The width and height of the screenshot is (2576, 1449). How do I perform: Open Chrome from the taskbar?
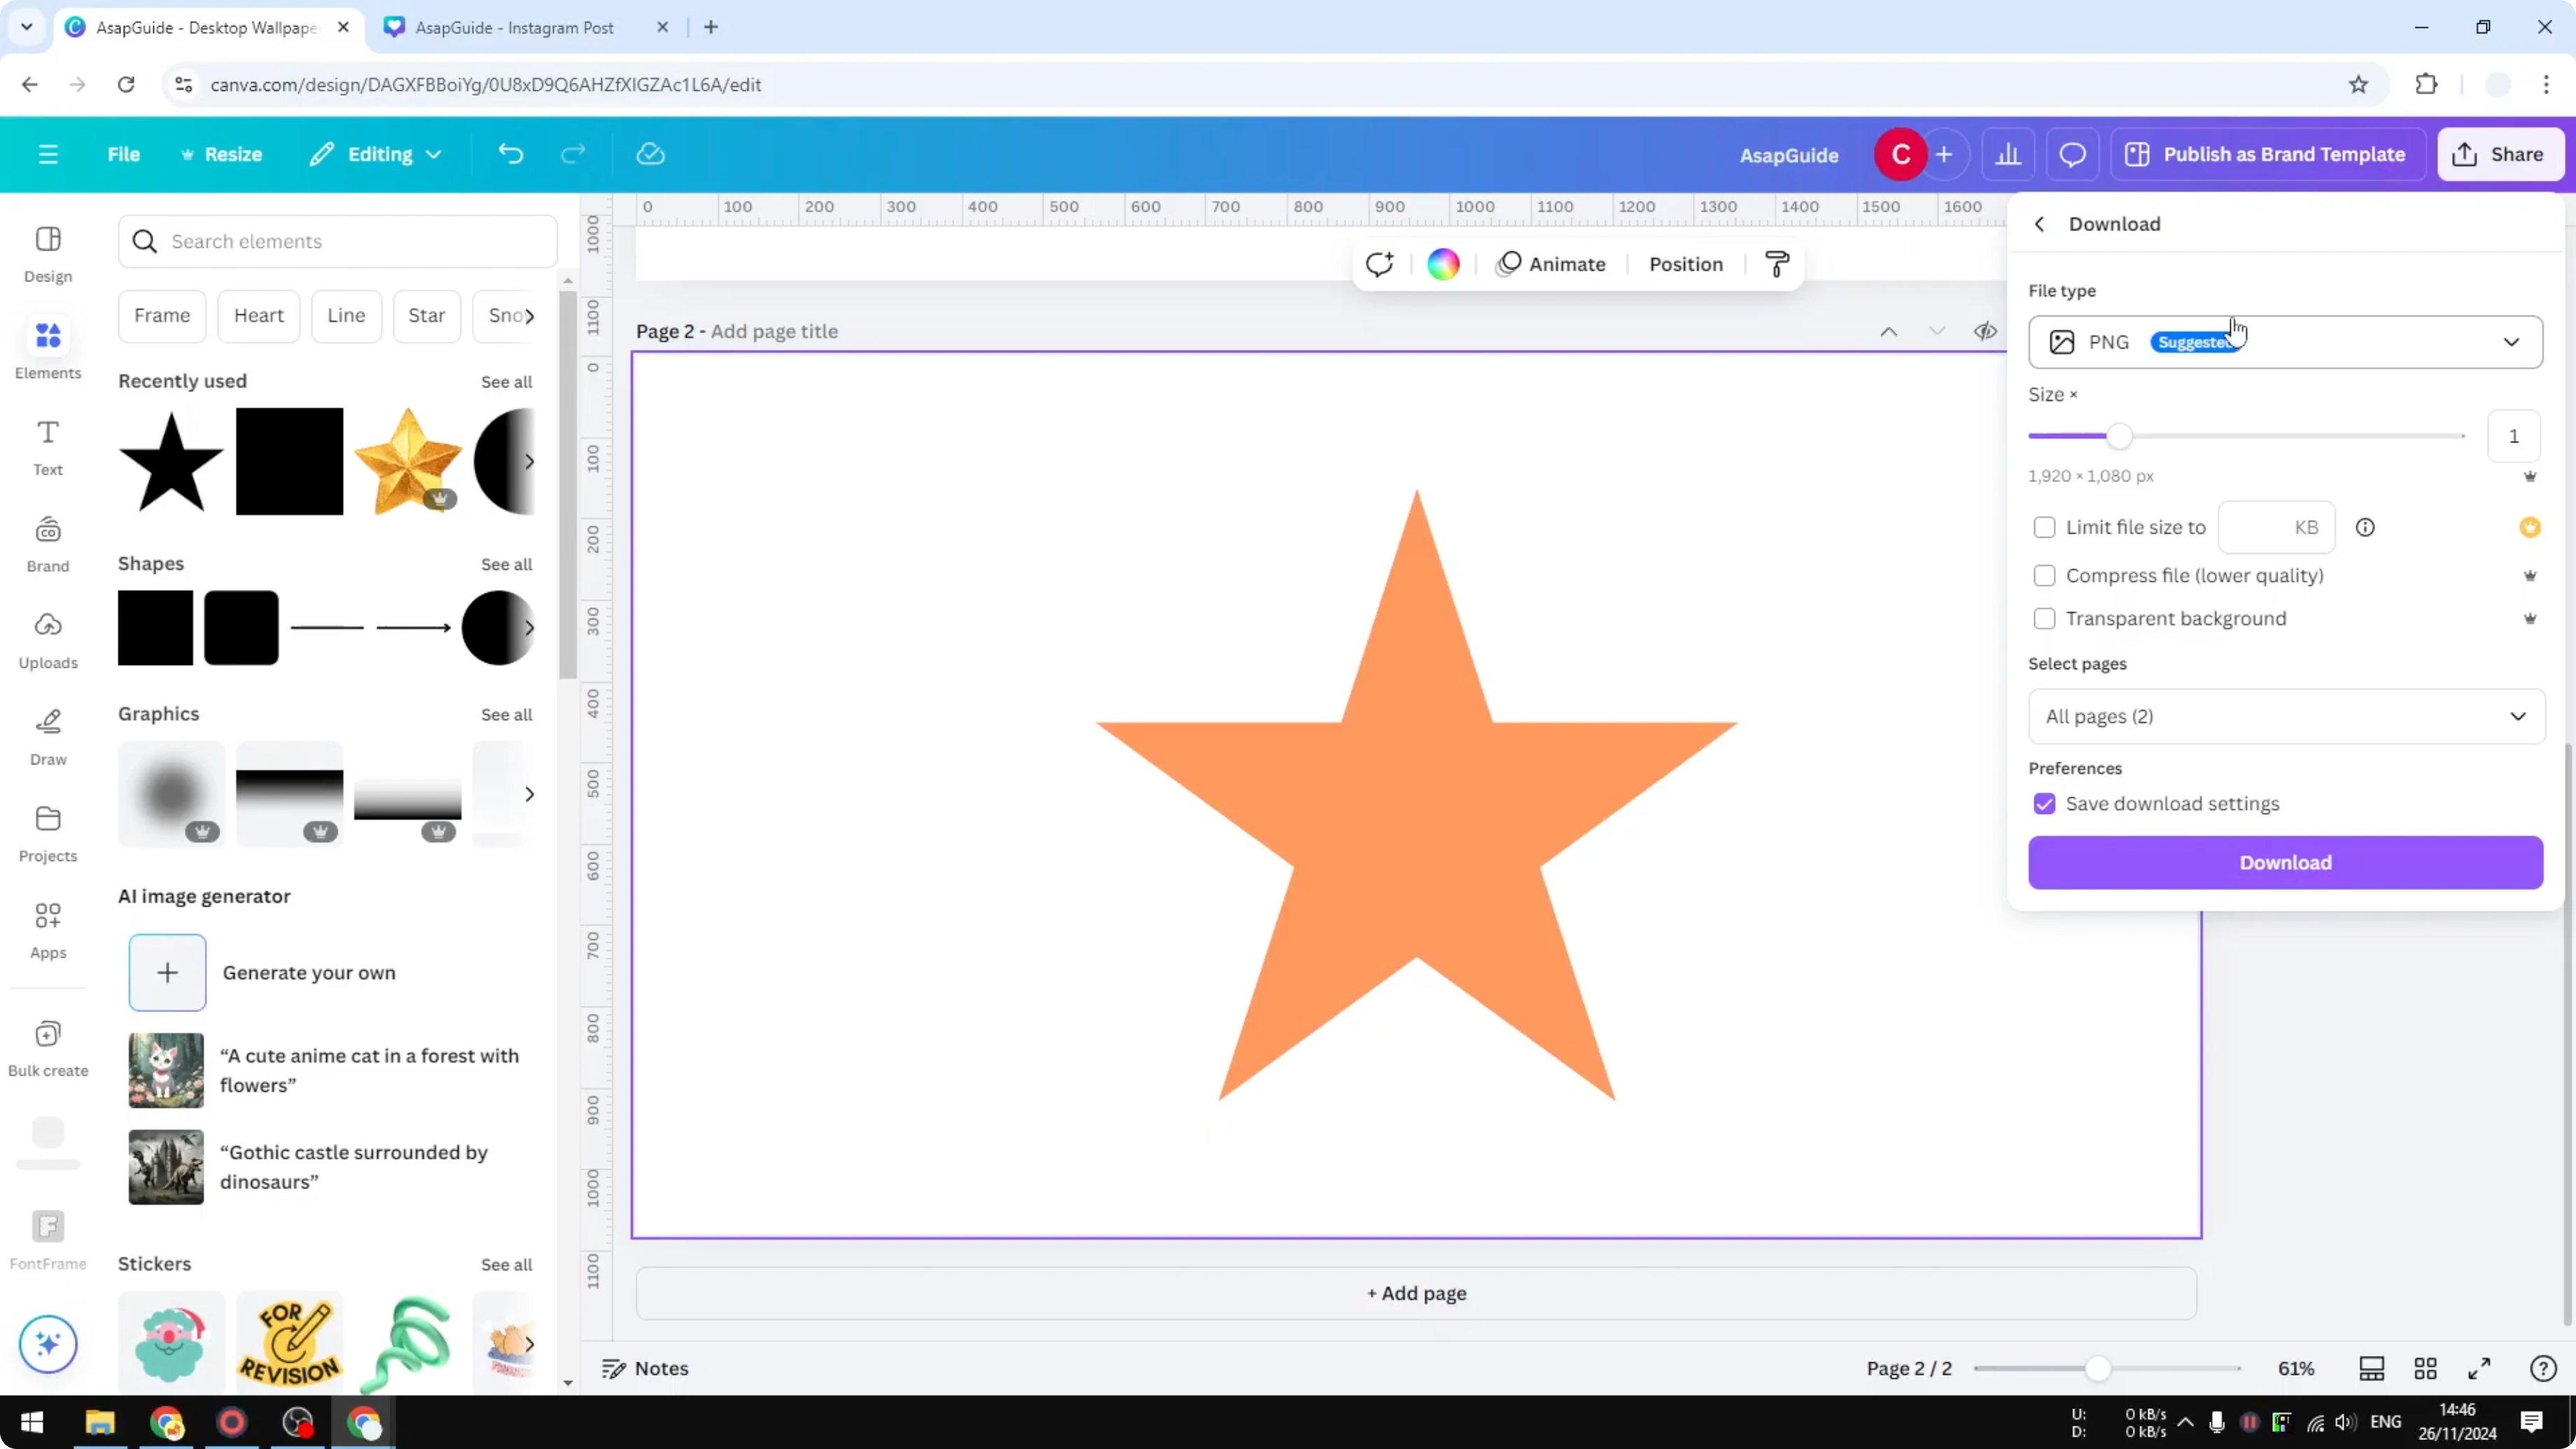[x=167, y=1422]
